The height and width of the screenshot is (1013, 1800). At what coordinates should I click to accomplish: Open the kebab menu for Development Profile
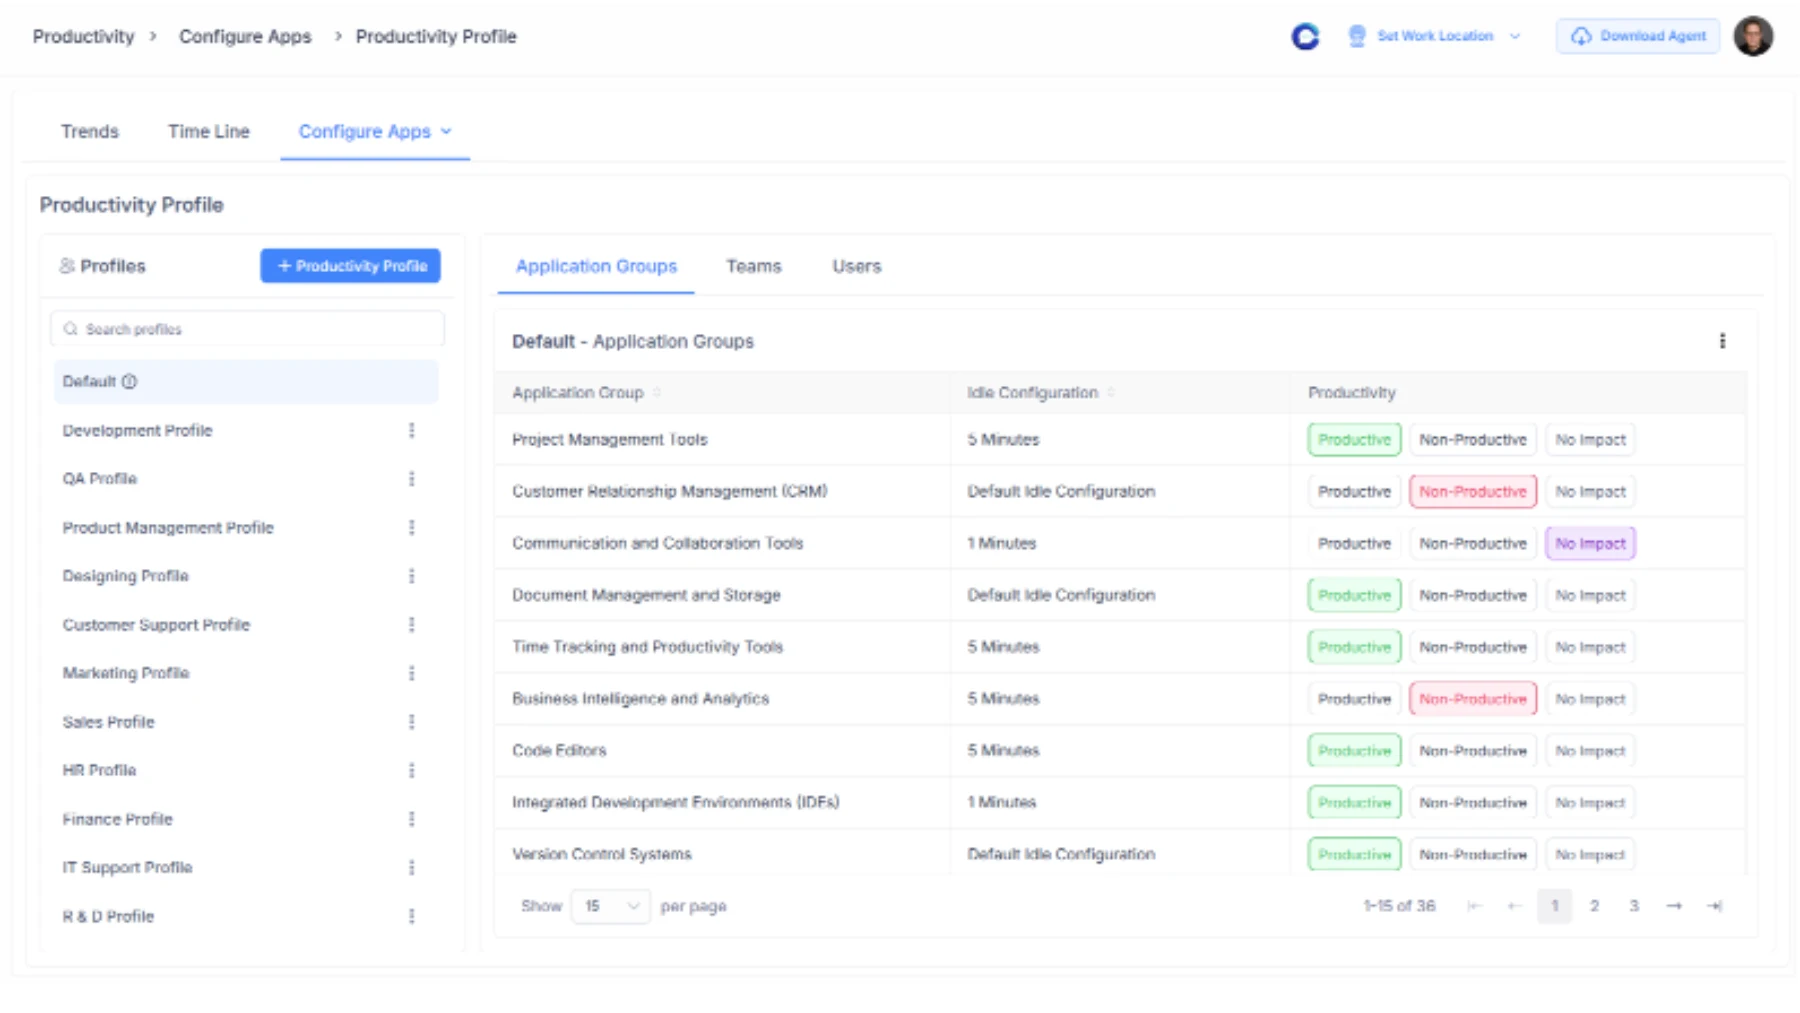412,430
